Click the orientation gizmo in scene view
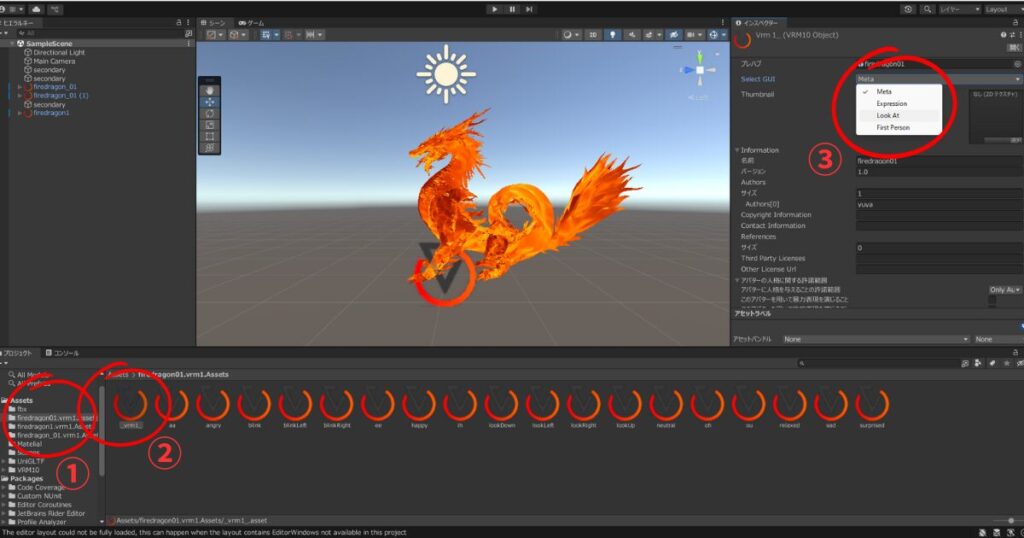The height and width of the screenshot is (538, 1024). point(699,70)
